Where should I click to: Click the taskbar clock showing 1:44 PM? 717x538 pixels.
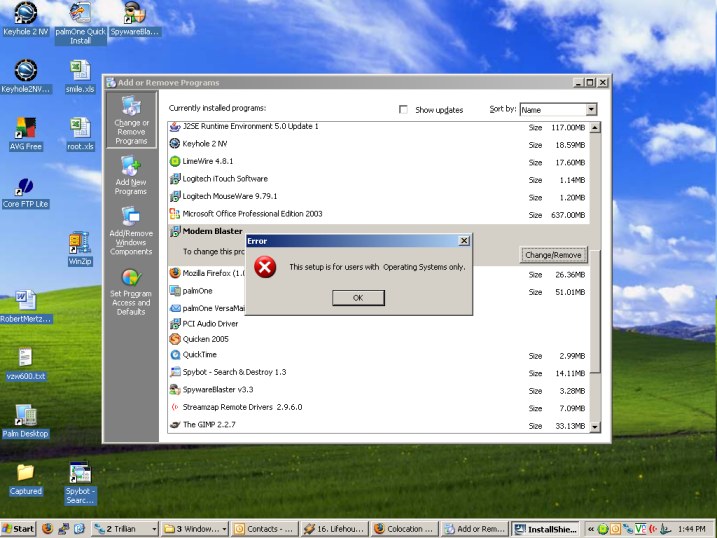(691, 529)
